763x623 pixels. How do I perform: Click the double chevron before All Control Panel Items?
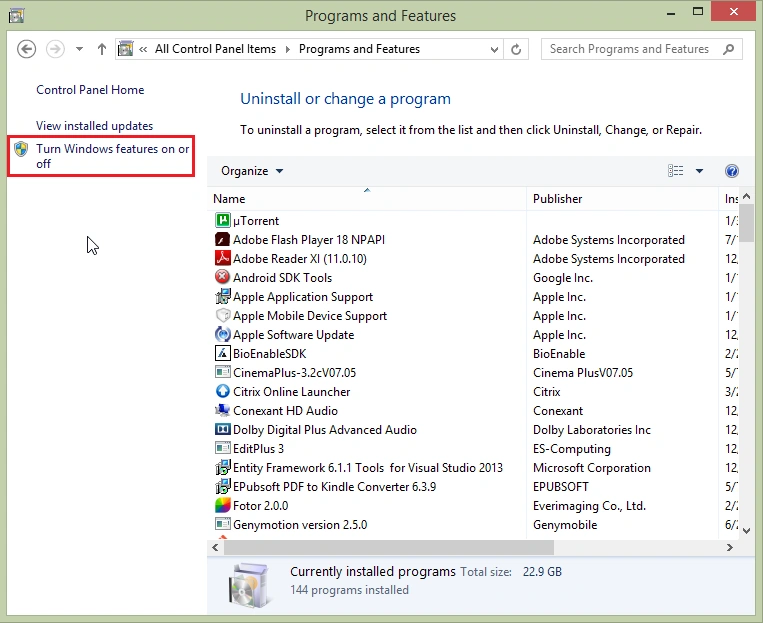click(x=143, y=49)
